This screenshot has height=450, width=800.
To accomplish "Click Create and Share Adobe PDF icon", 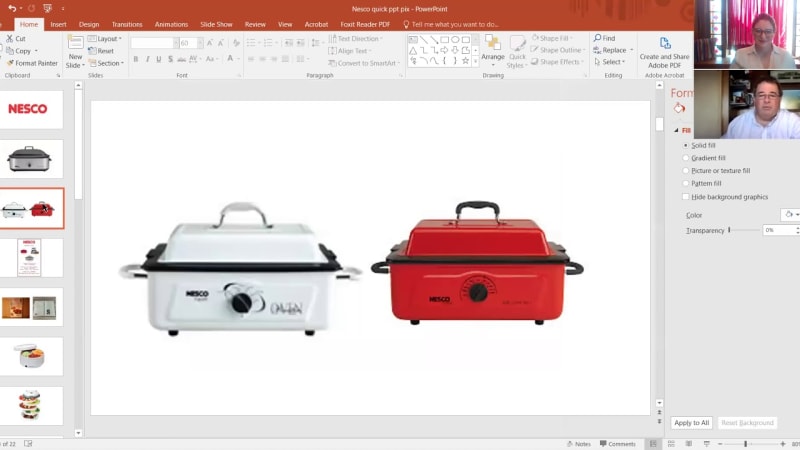I will pyautogui.click(x=665, y=43).
